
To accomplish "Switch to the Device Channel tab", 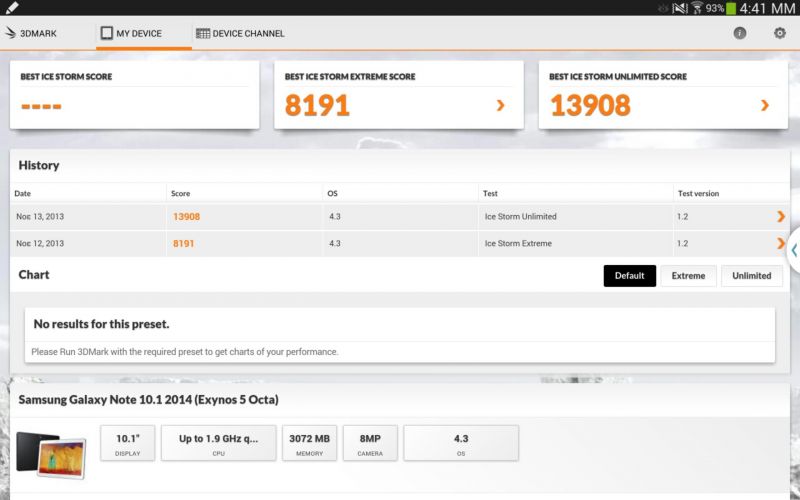I will [240, 33].
